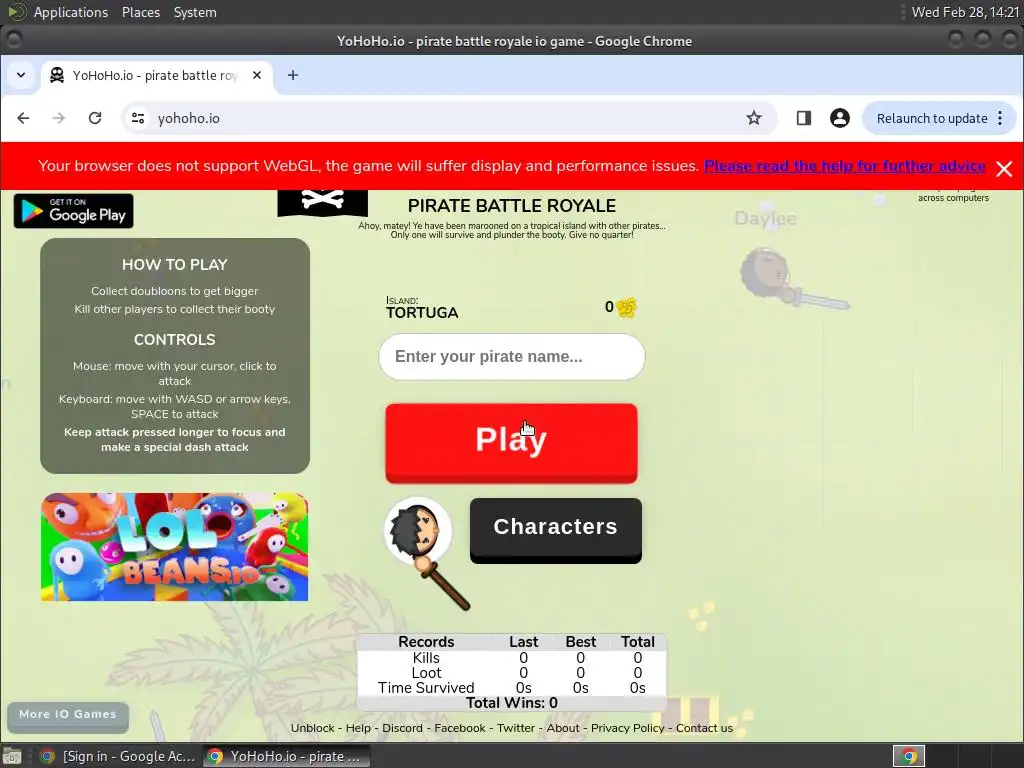Open the Facebook footer link
This screenshot has width=1024, height=768.
tap(460, 728)
